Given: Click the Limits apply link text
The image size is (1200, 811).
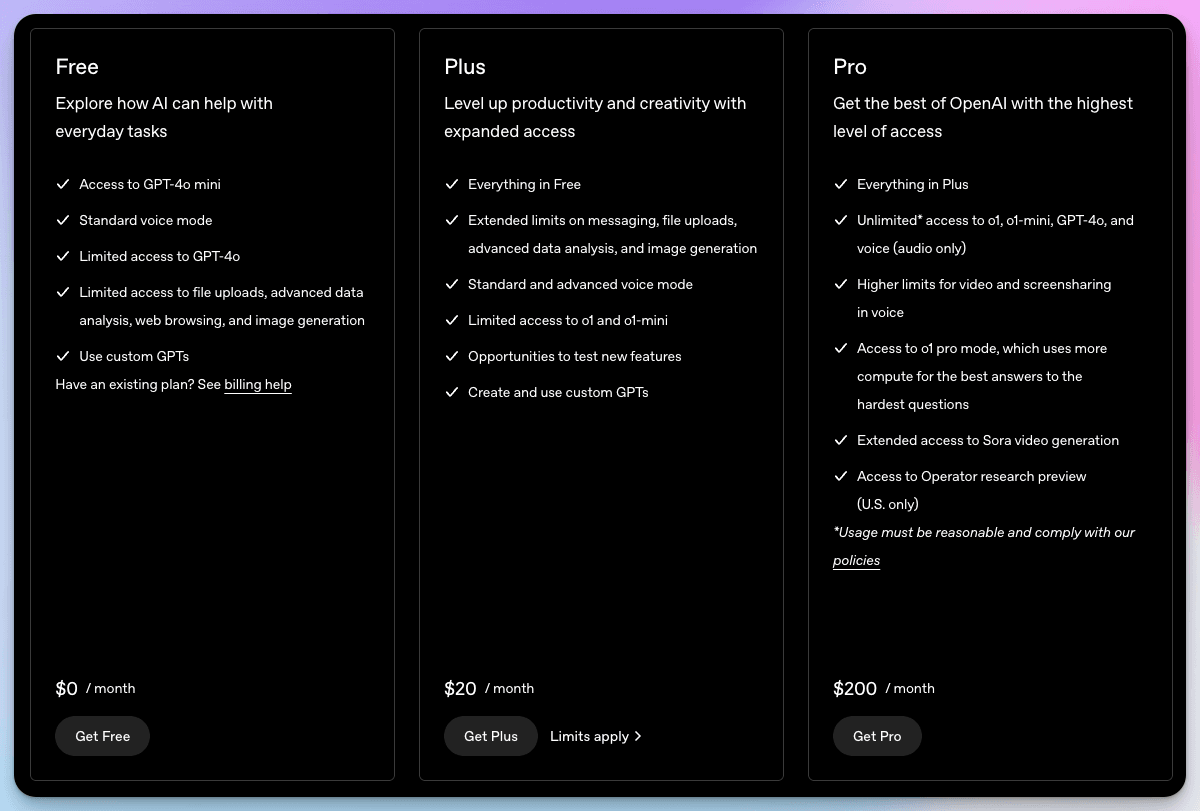Looking at the screenshot, I should (589, 736).
